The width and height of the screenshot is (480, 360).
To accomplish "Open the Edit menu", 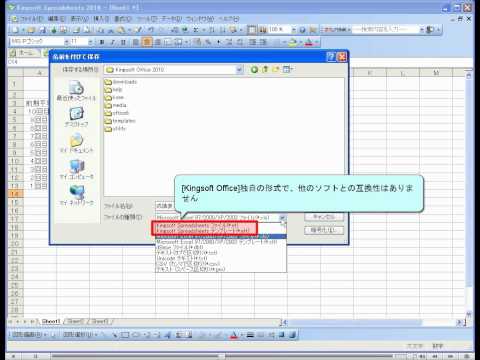I will click(x=56, y=19).
